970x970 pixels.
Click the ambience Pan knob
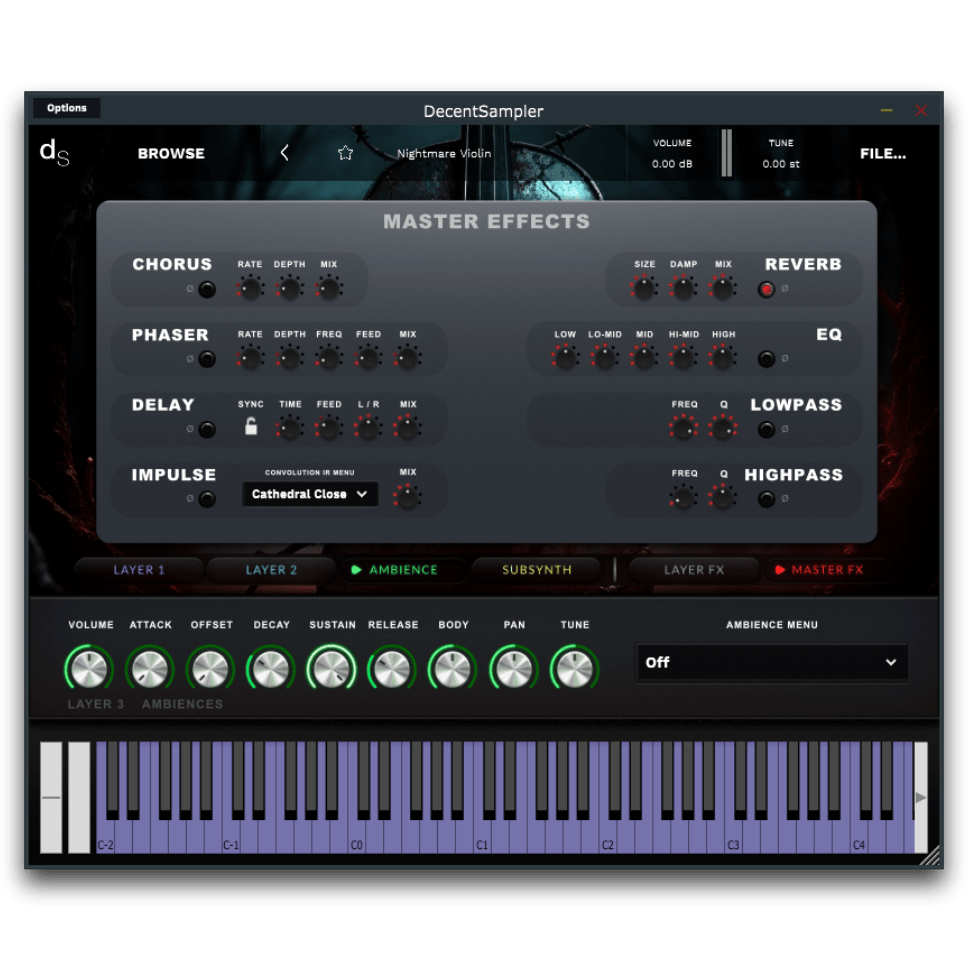coord(513,668)
